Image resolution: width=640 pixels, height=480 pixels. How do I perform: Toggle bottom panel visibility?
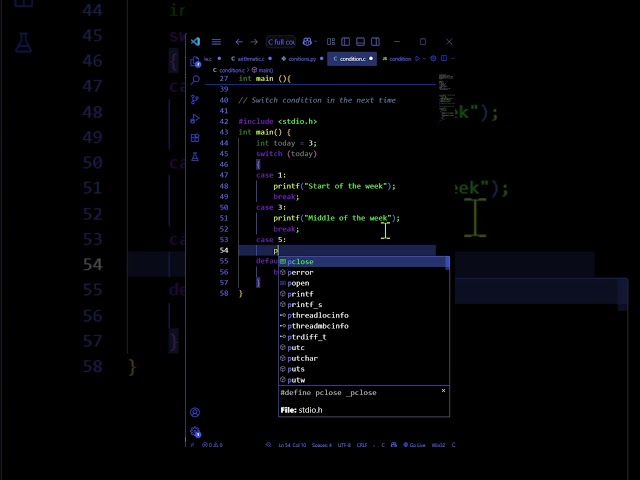(x=360, y=42)
